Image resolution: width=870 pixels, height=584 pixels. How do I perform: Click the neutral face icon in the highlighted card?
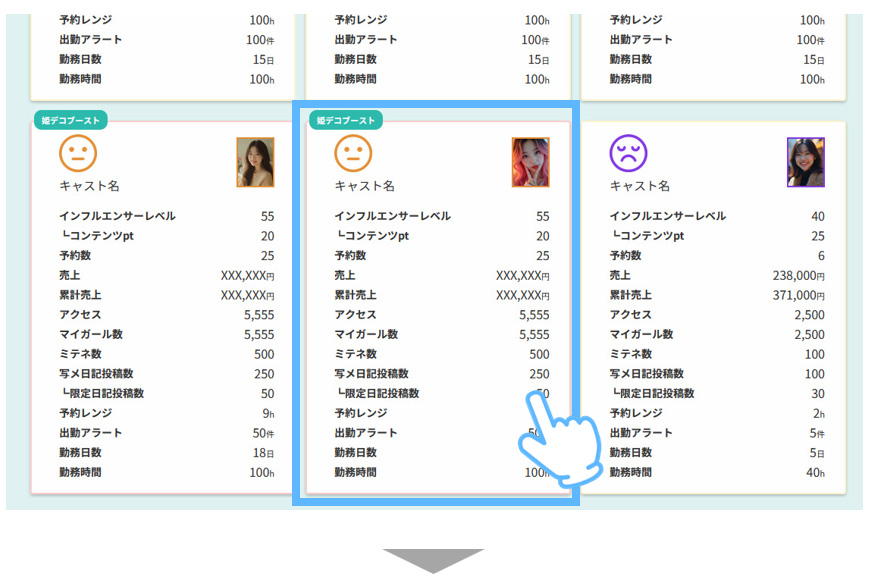pyautogui.click(x=352, y=153)
